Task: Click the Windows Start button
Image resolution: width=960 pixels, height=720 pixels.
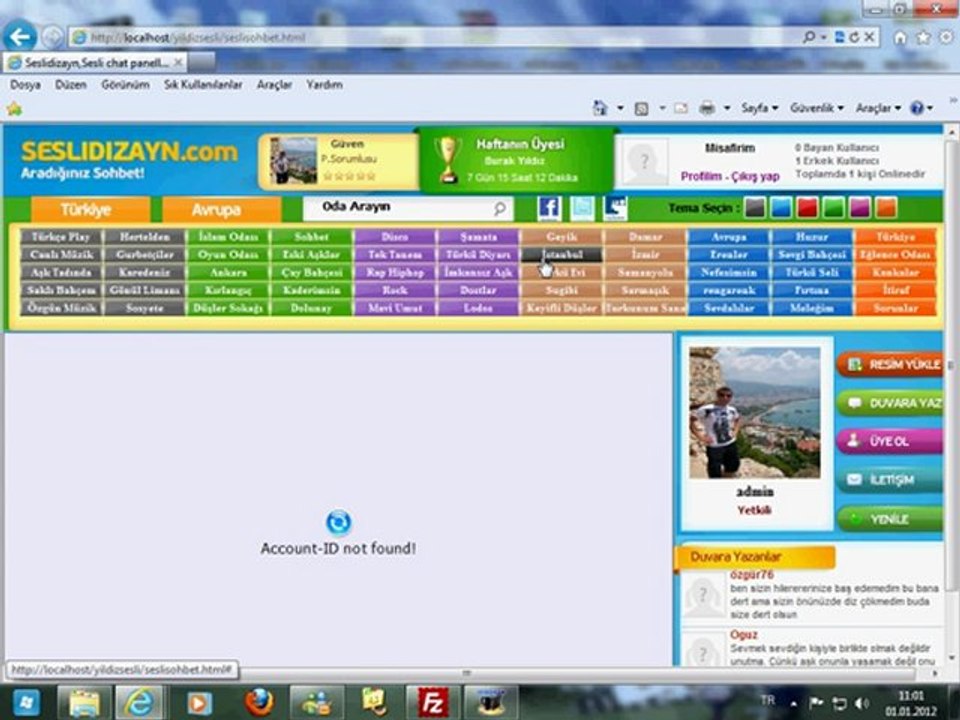Action: 25,702
